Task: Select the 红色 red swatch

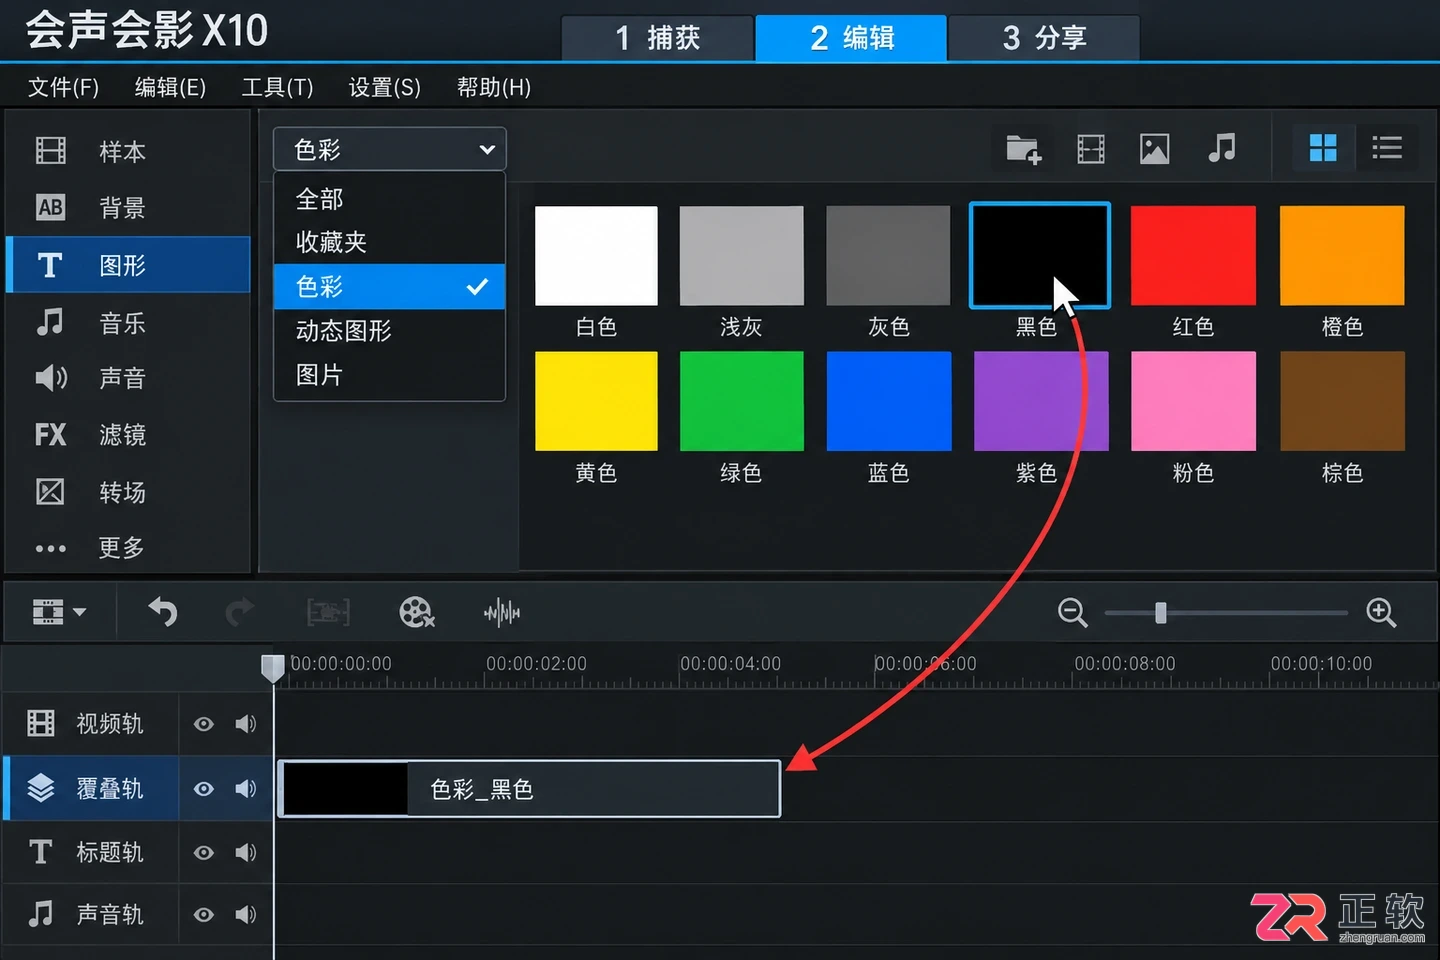Action: [1193, 256]
